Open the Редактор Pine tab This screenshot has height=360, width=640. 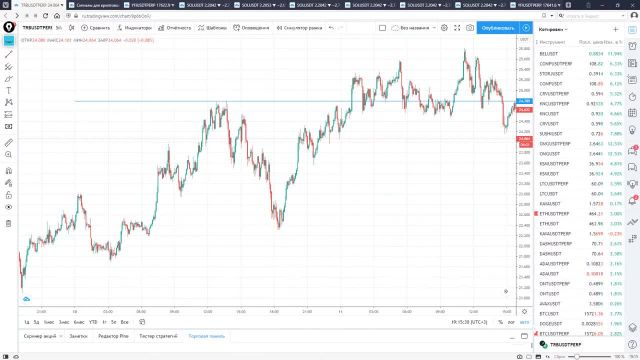click(113, 336)
